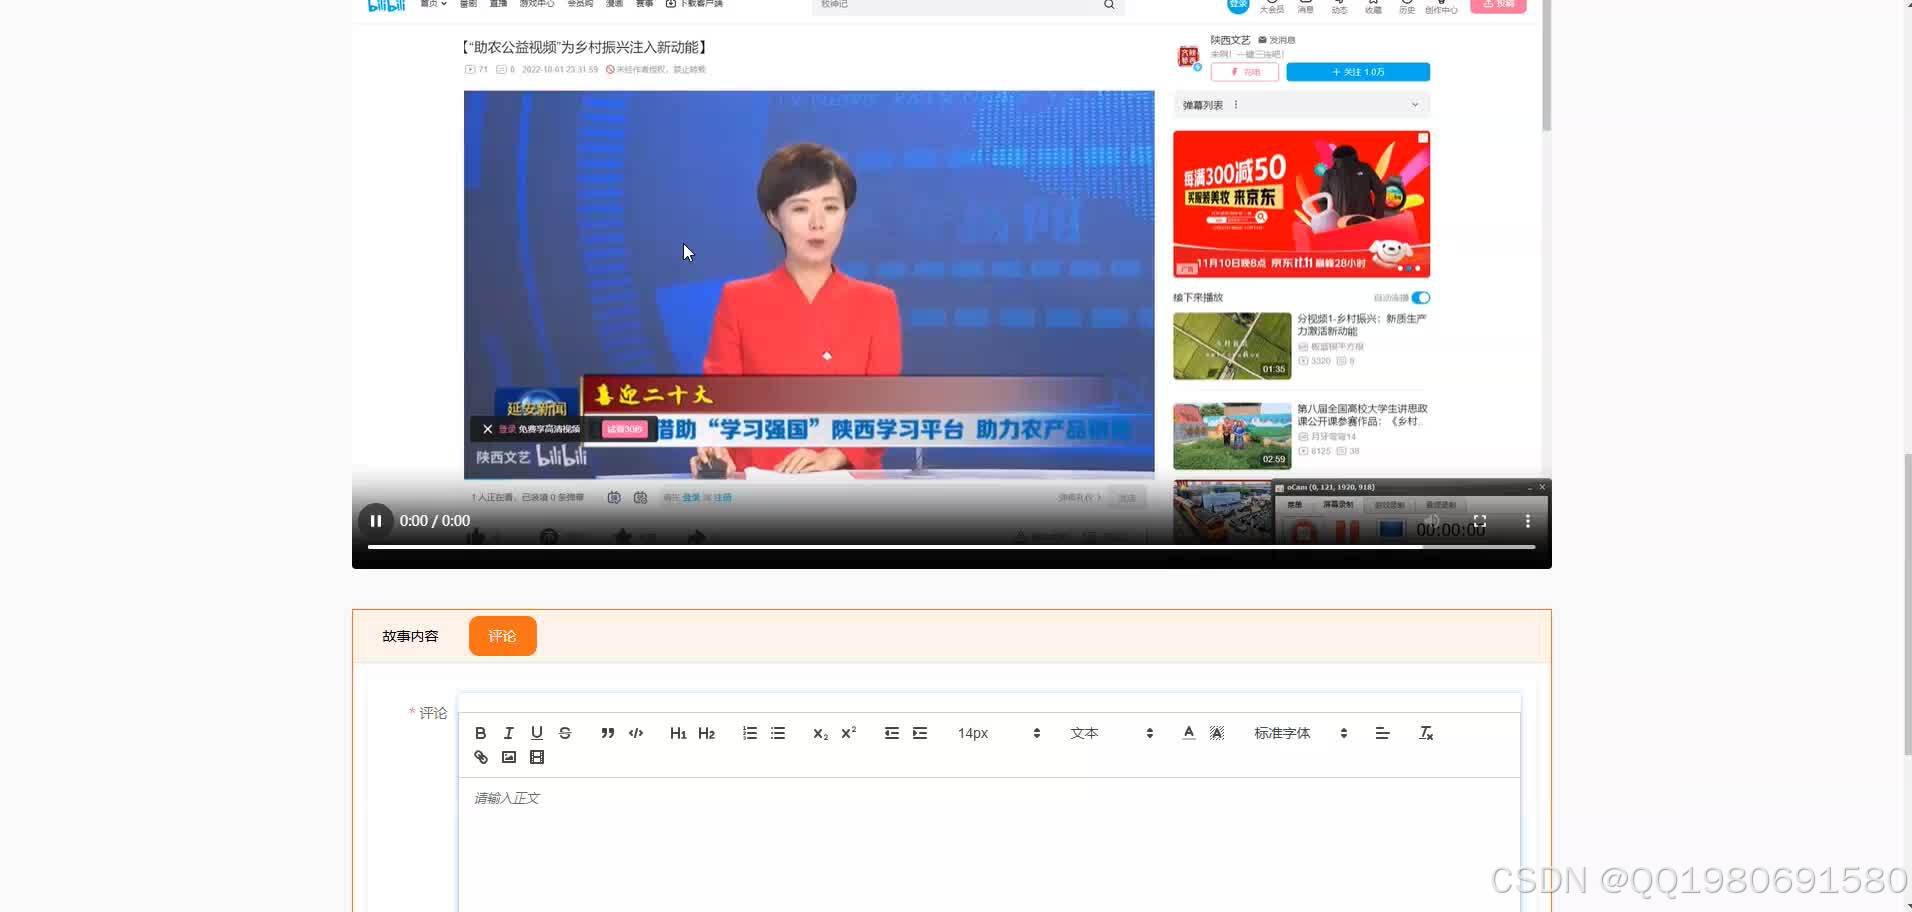Pause the video with the player control
Screen dimensions: 1912x912
[x=376, y=521]
